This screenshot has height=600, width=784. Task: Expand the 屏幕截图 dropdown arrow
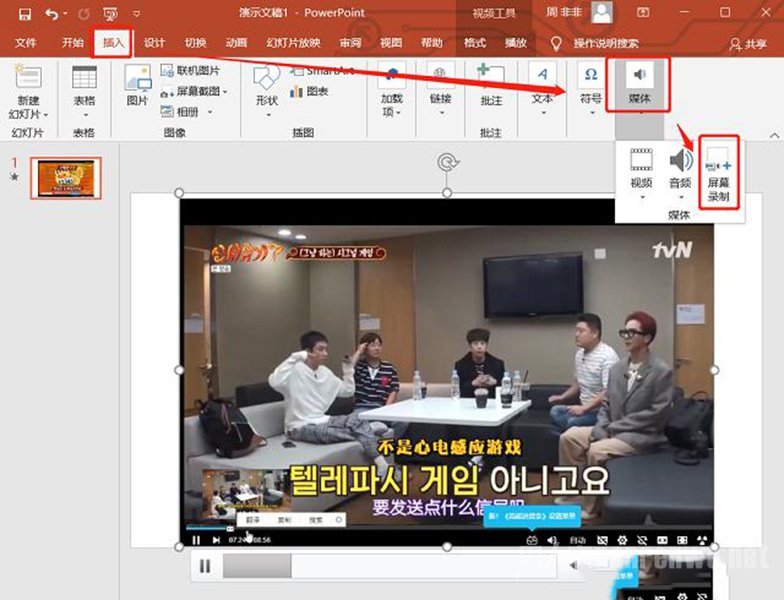pyautogui.click(x=224, y=92)
